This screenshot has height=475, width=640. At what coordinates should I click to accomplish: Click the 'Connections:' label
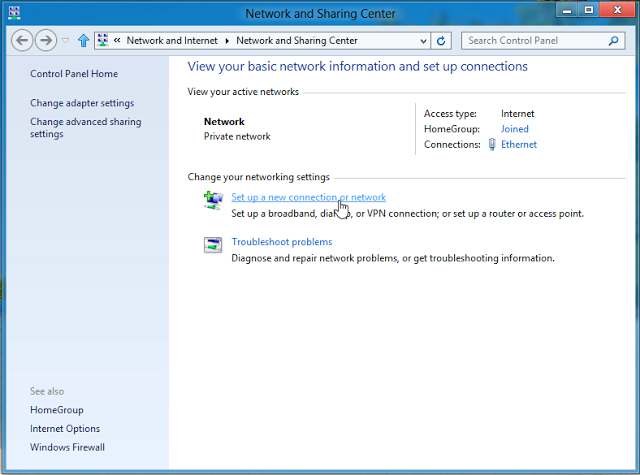[x=452, y=144]
